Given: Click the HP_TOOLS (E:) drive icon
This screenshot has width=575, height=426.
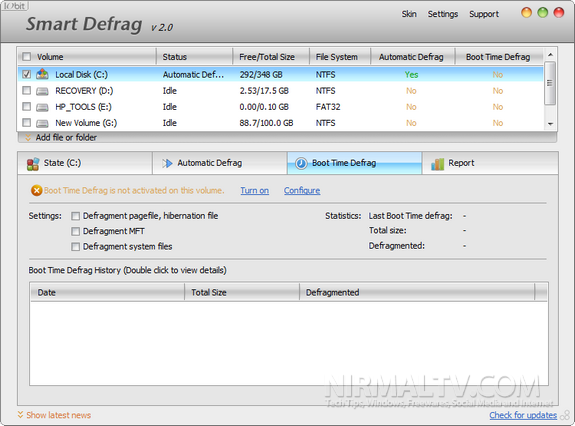Looking at the screenshot, I should 42,107.
